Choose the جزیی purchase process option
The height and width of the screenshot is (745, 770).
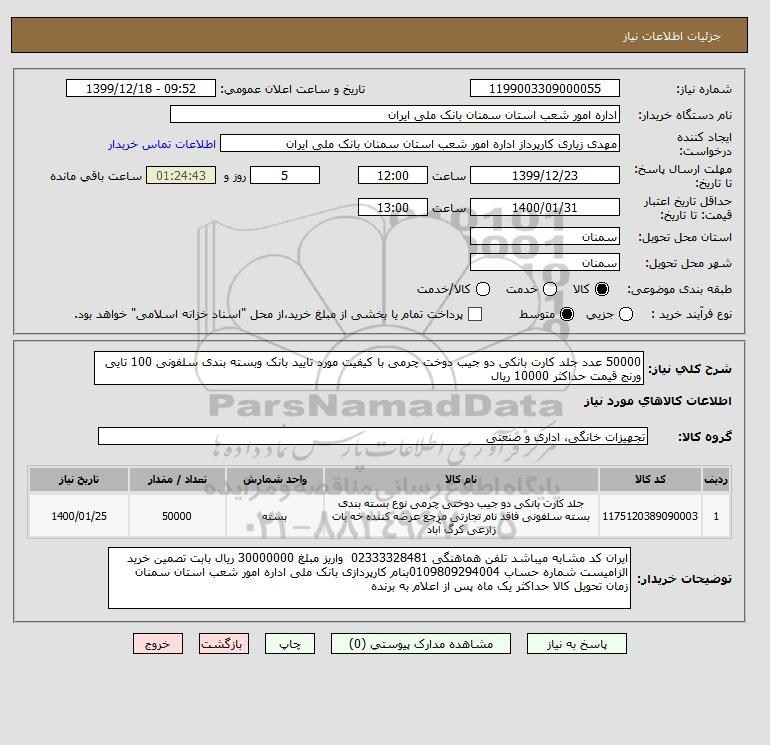(626, 314)
